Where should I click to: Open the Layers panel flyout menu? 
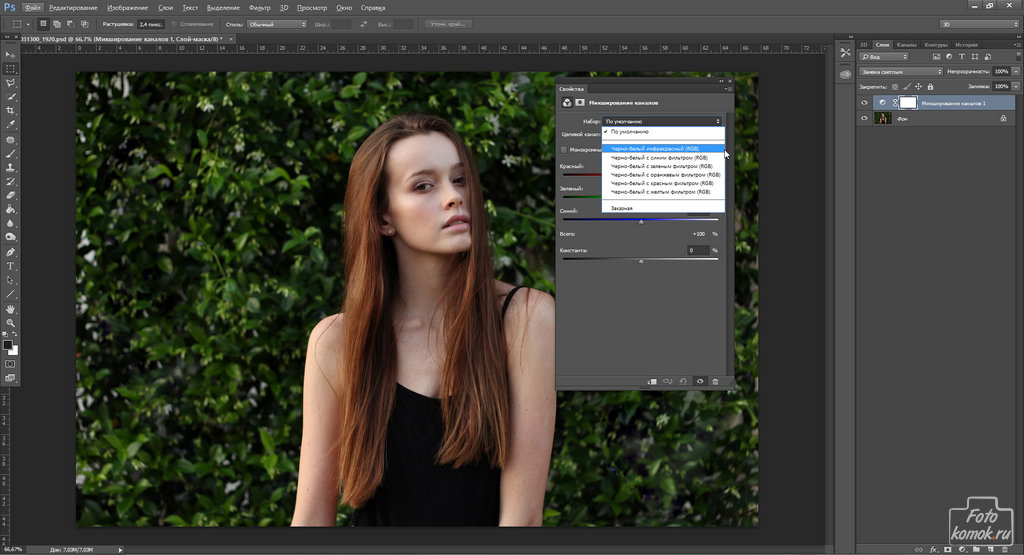(1017, 44)
